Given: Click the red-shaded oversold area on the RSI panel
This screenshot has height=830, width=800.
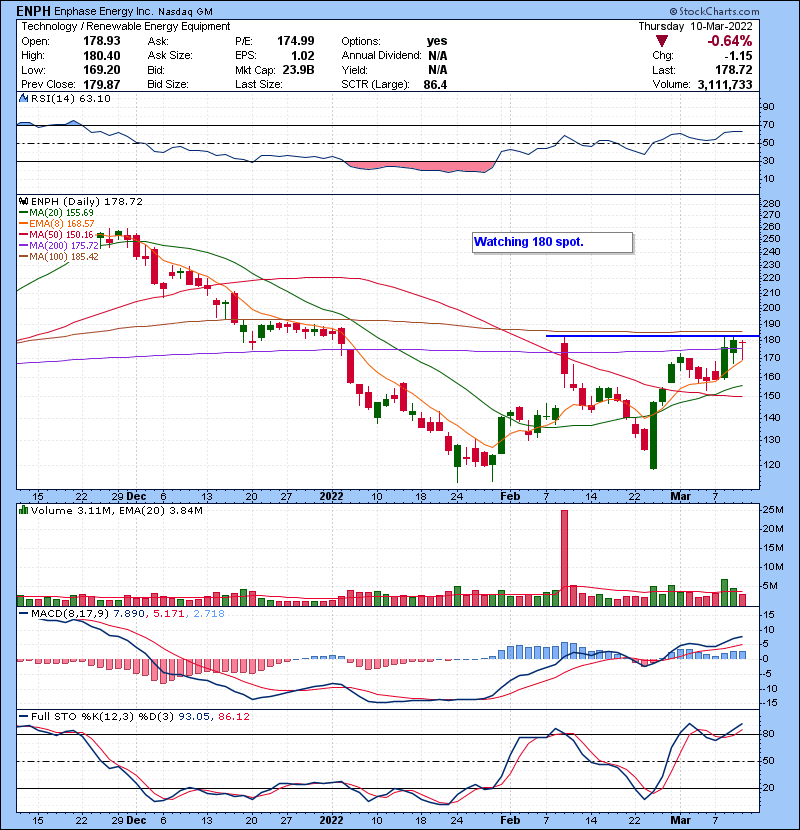Looking at the screenshot, I should click(419, 167).
